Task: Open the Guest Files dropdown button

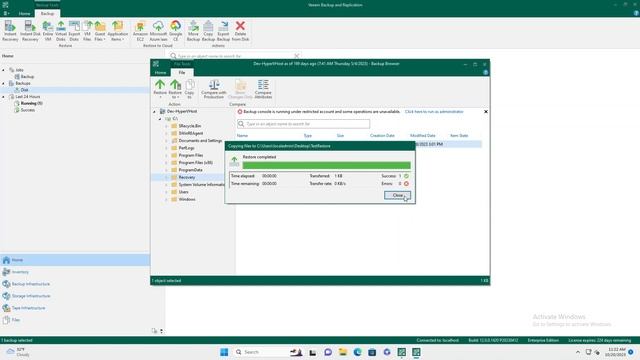Action: coord(100,31)
